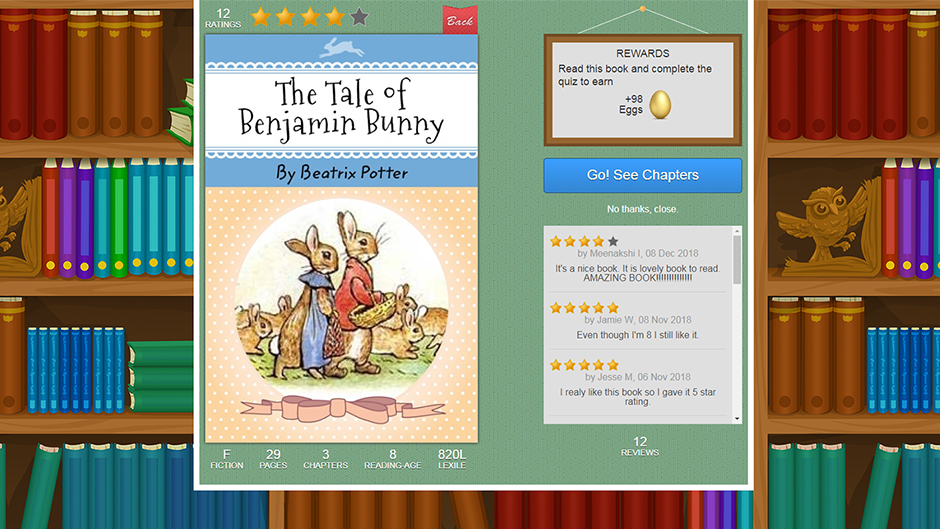Click the first gold star in ratings

261,17
